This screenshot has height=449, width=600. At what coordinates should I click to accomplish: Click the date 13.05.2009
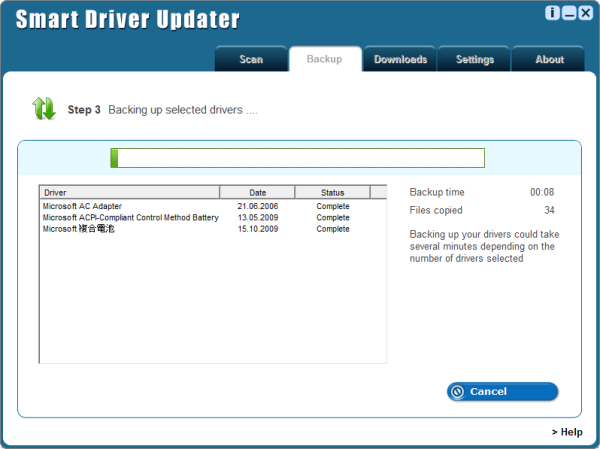tap(258, 217)
